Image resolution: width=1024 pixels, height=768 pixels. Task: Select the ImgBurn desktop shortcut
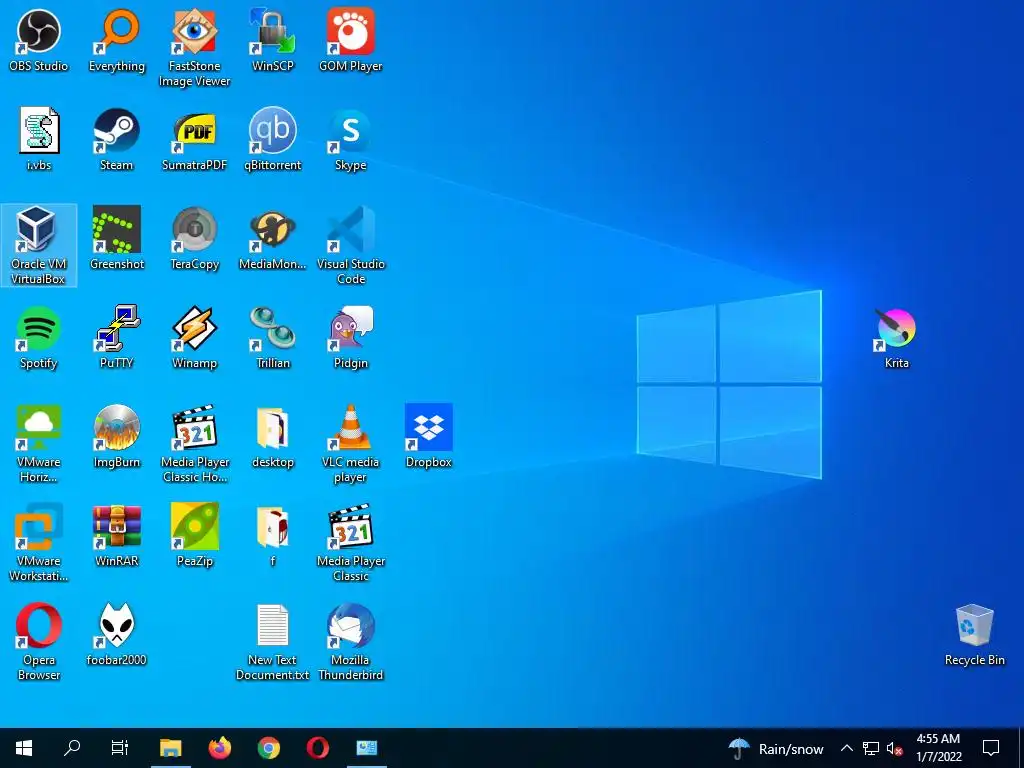click(x=117, y=436)
